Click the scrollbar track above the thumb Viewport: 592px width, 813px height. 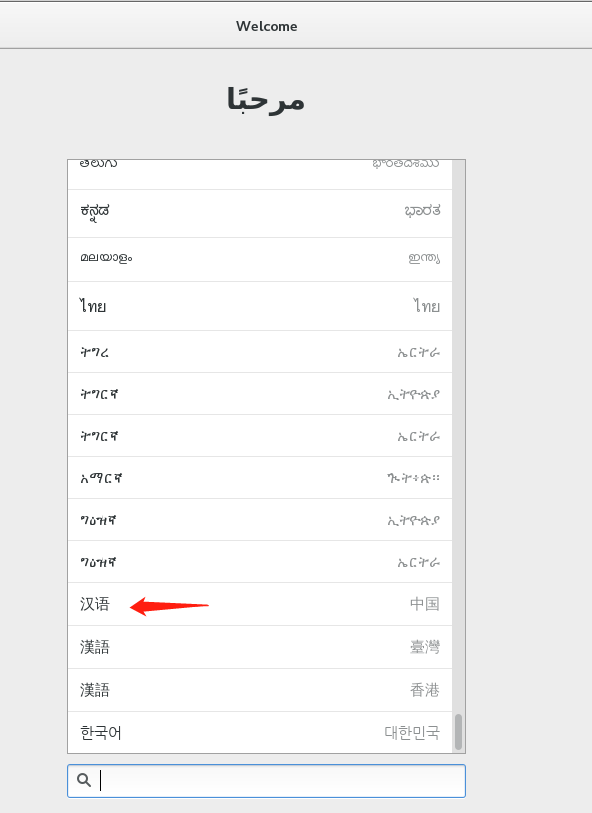pyautogui.click(x=458, y=436)
